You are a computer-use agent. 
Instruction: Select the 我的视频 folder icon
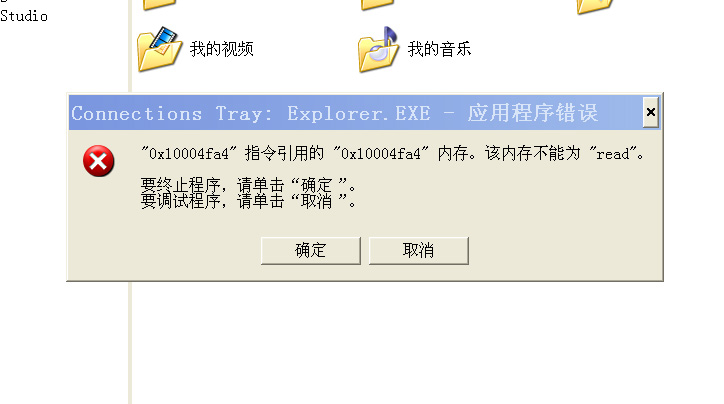click(x=159, y=49)
